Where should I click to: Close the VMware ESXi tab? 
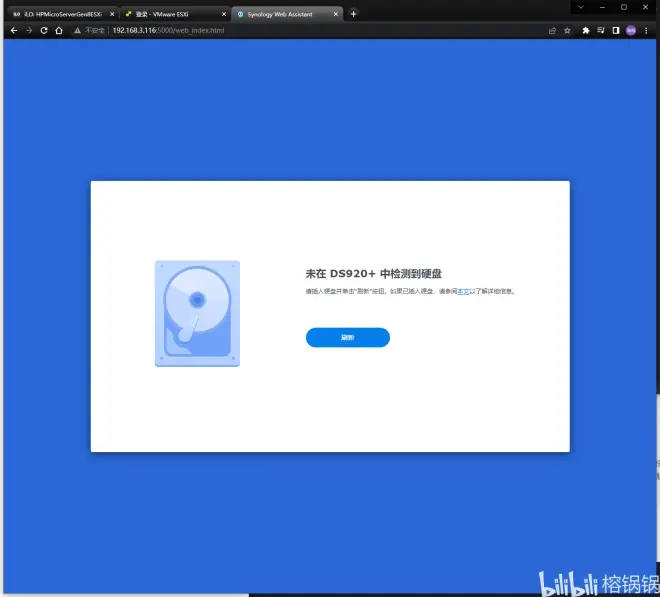224,14
